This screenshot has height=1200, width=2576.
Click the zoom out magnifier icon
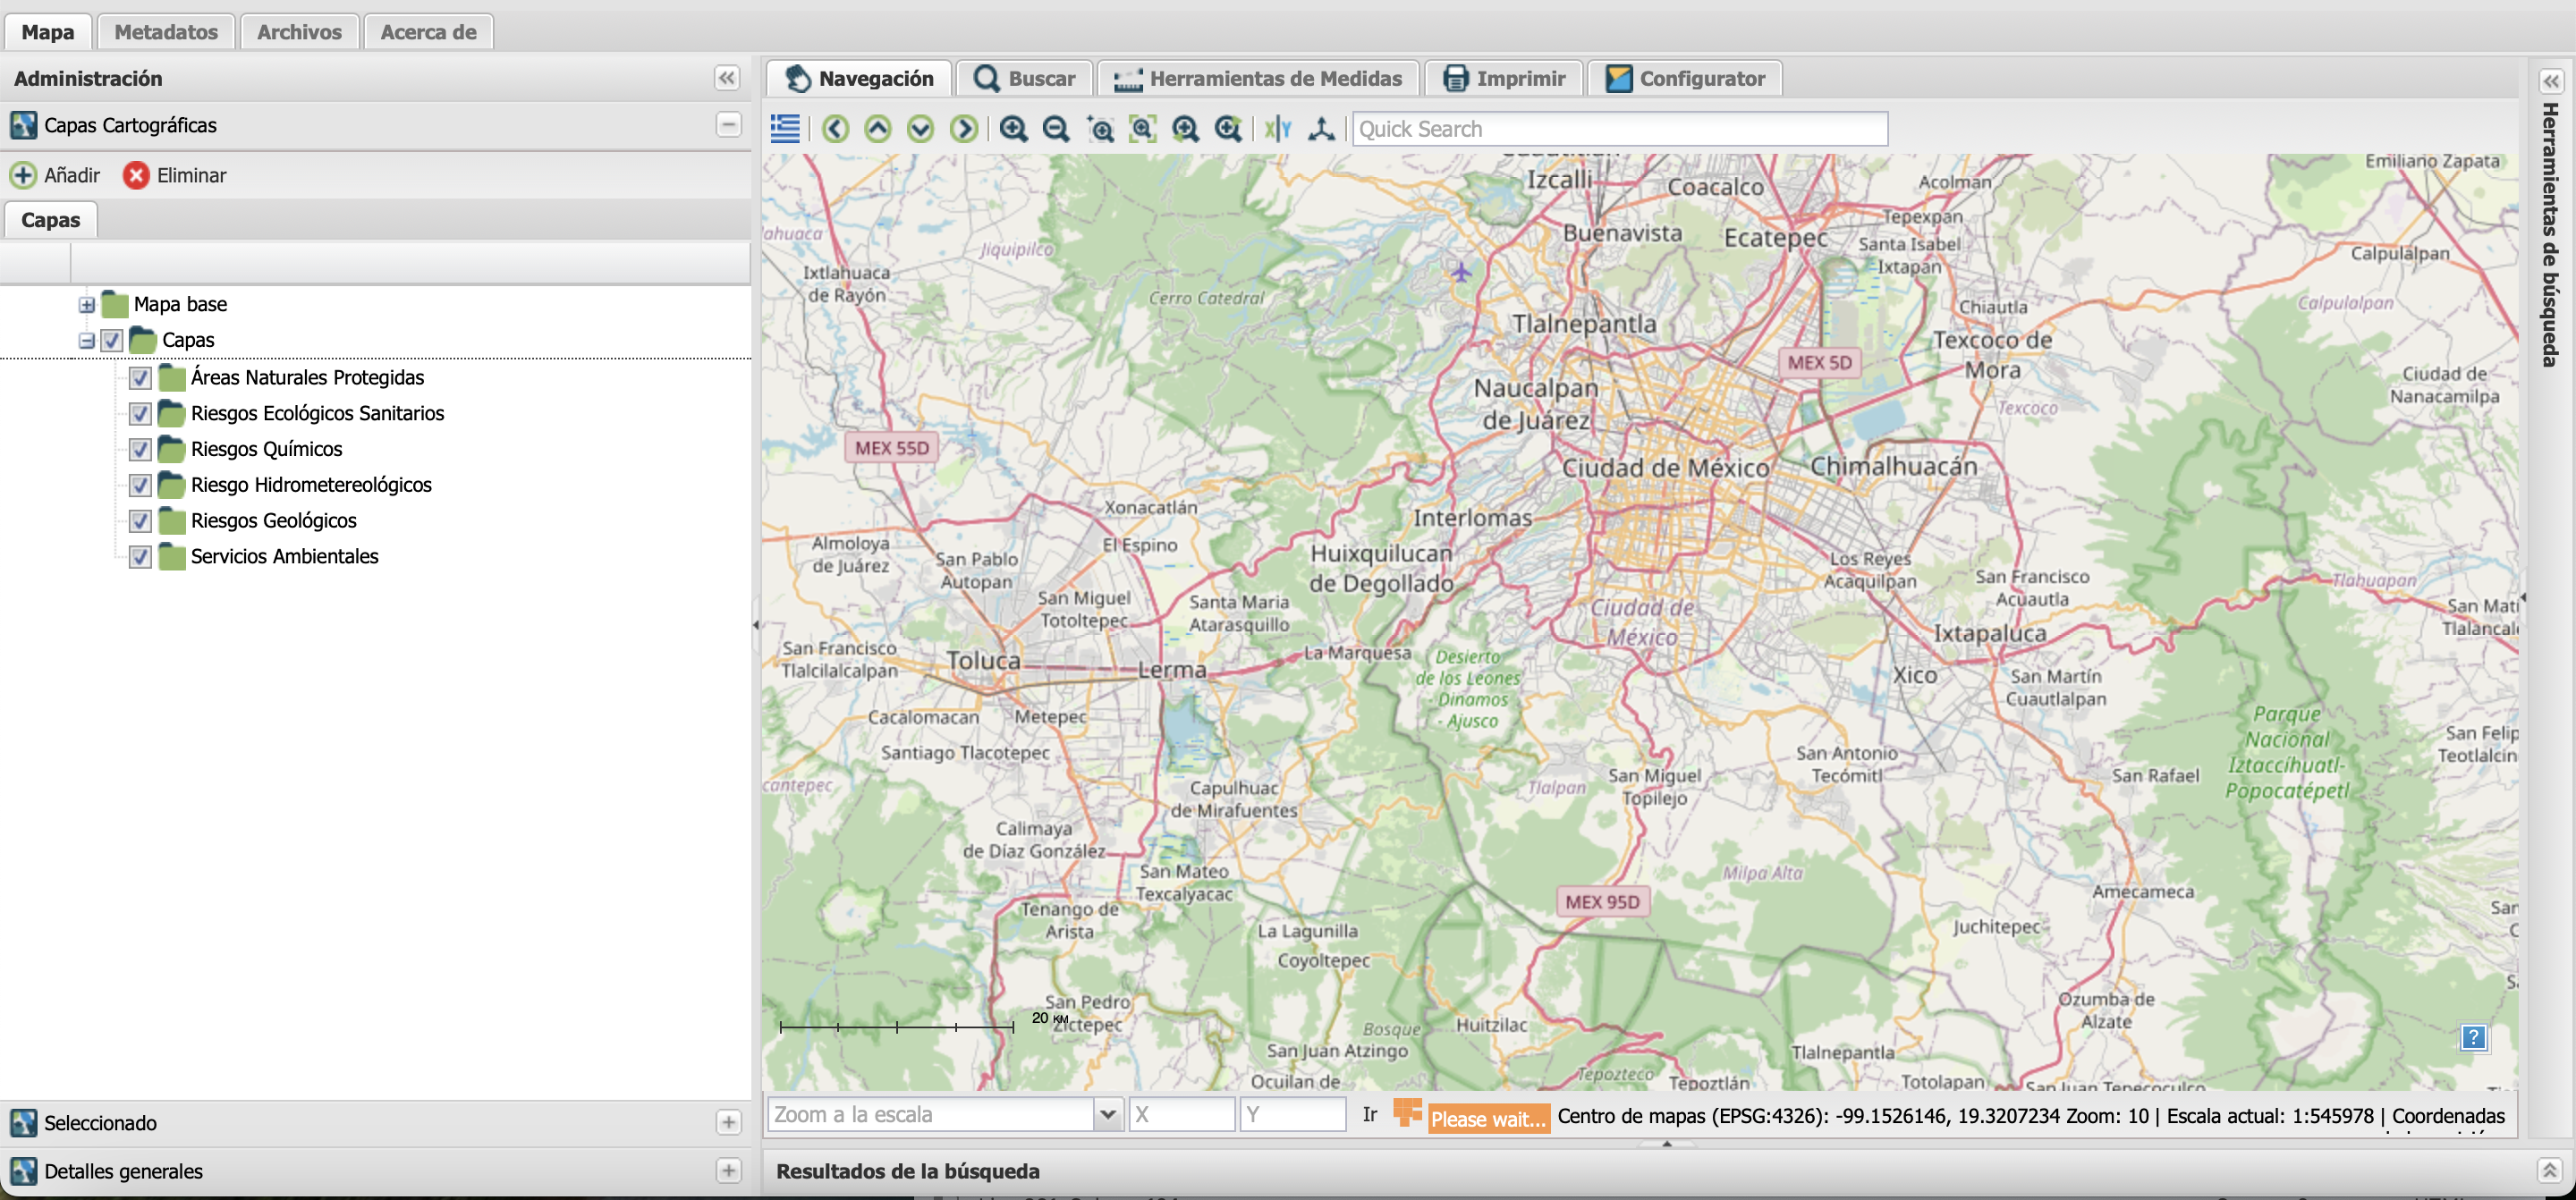tap(1055, 129)
